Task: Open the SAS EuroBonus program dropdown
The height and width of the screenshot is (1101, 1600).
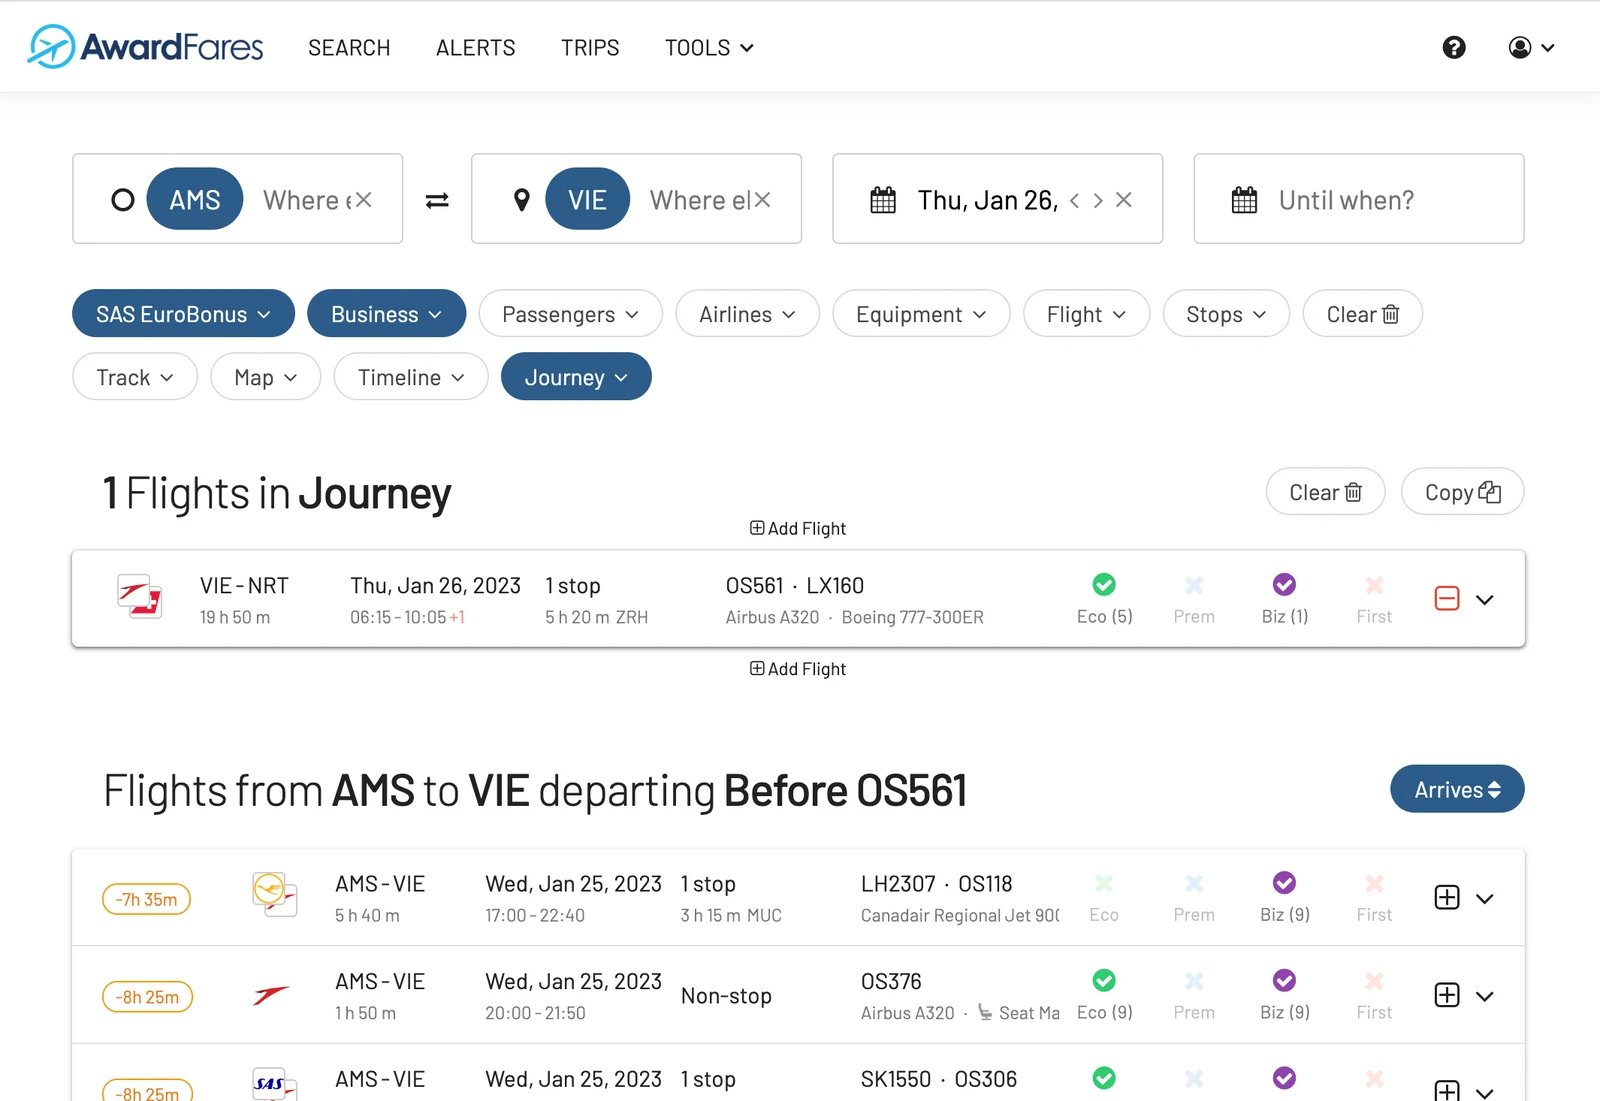Action: (183, 314)
